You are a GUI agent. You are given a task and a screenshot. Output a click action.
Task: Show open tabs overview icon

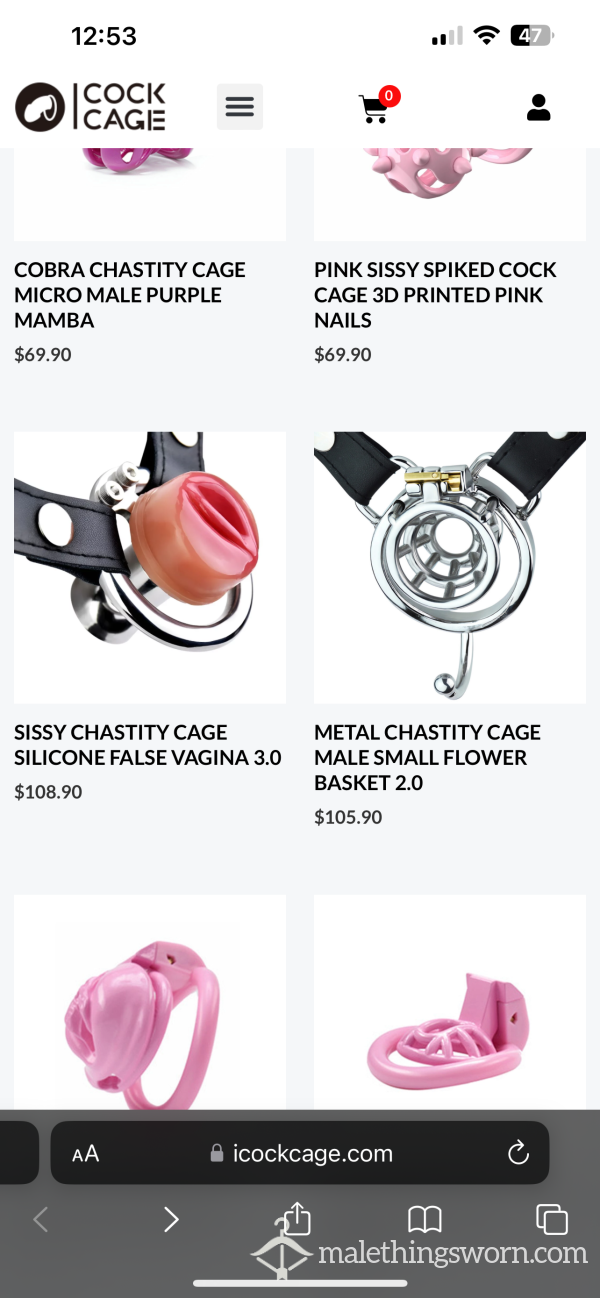click(x=551, y=1219)
